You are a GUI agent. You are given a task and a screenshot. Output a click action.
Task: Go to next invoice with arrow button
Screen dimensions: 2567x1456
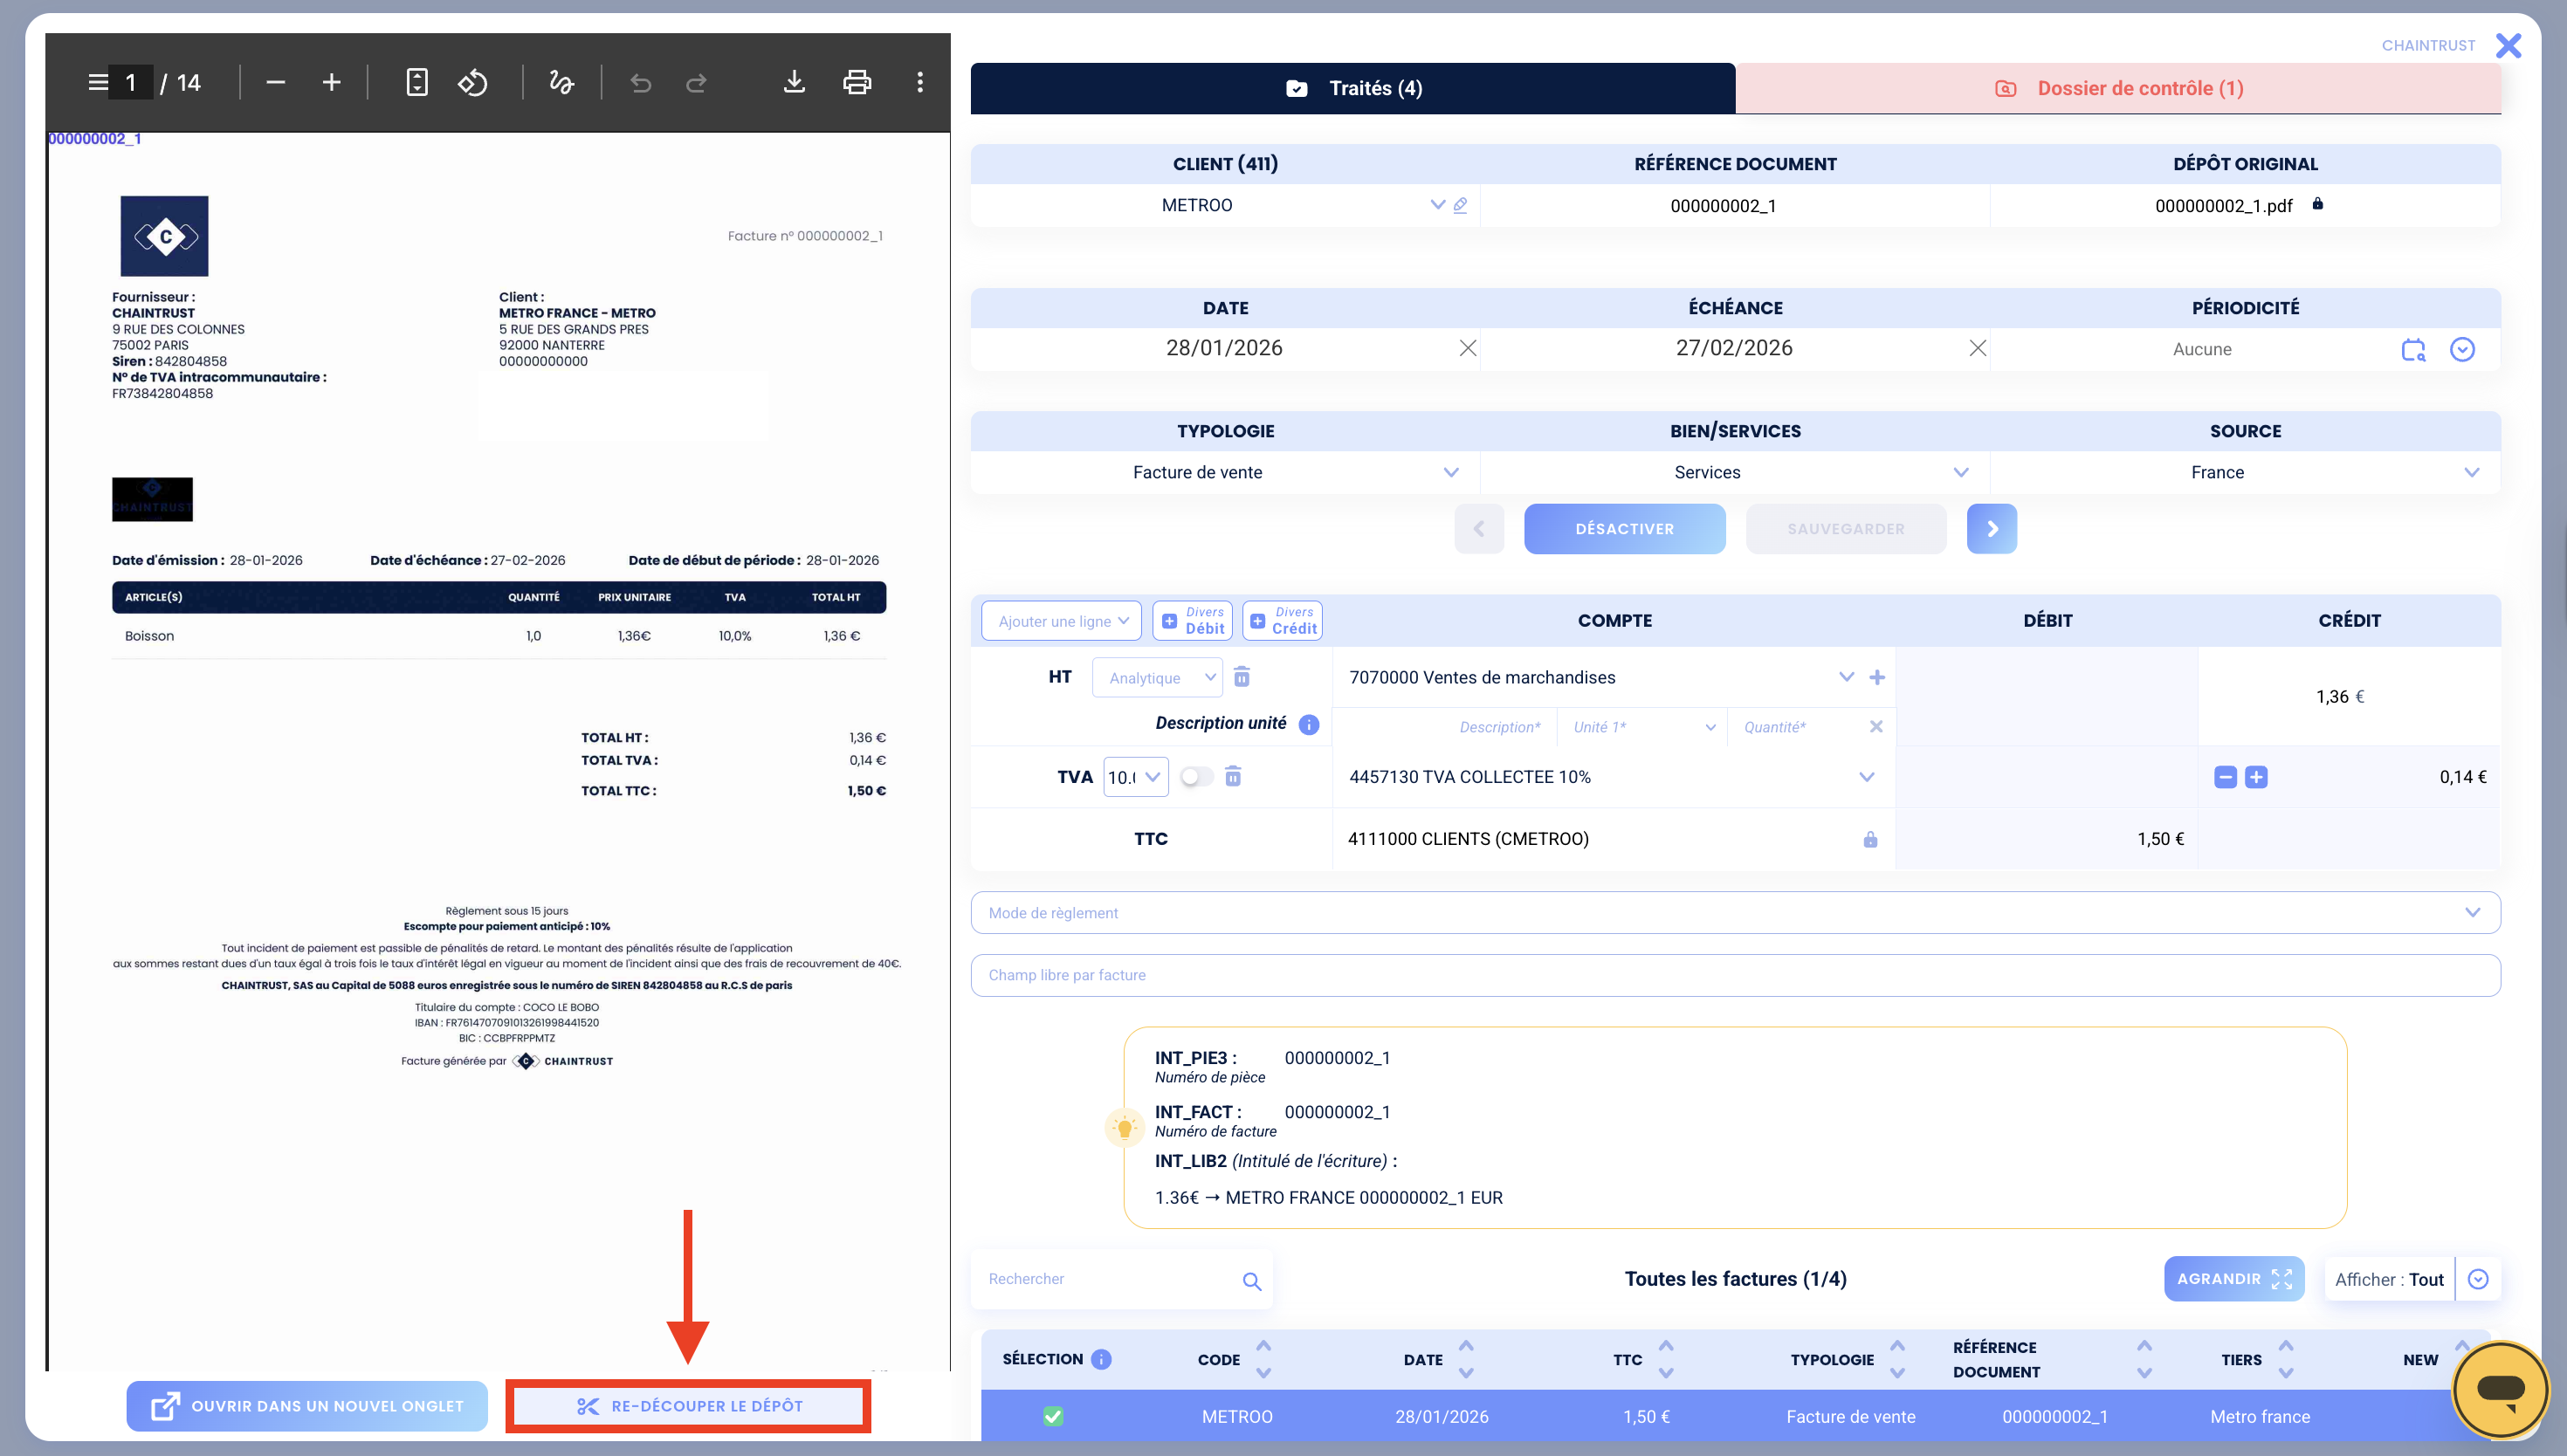1991,529
